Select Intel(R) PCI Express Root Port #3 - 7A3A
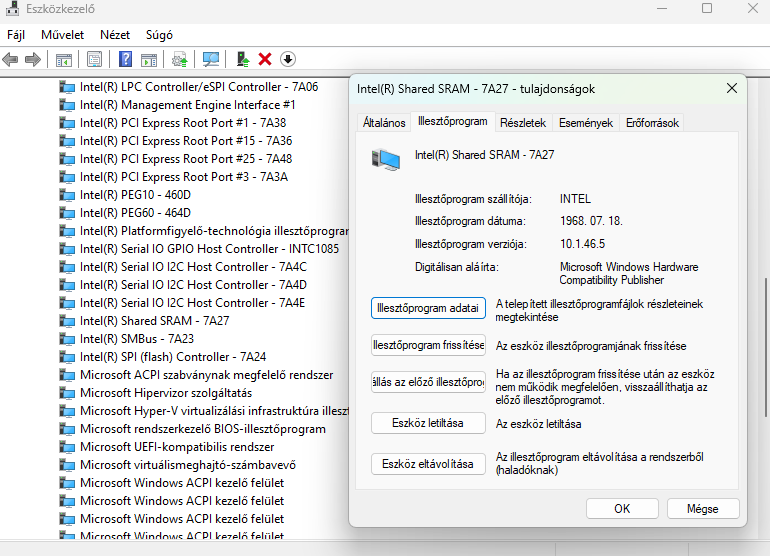The height and width of the screenshot is (556, 770). click(184, 177)
